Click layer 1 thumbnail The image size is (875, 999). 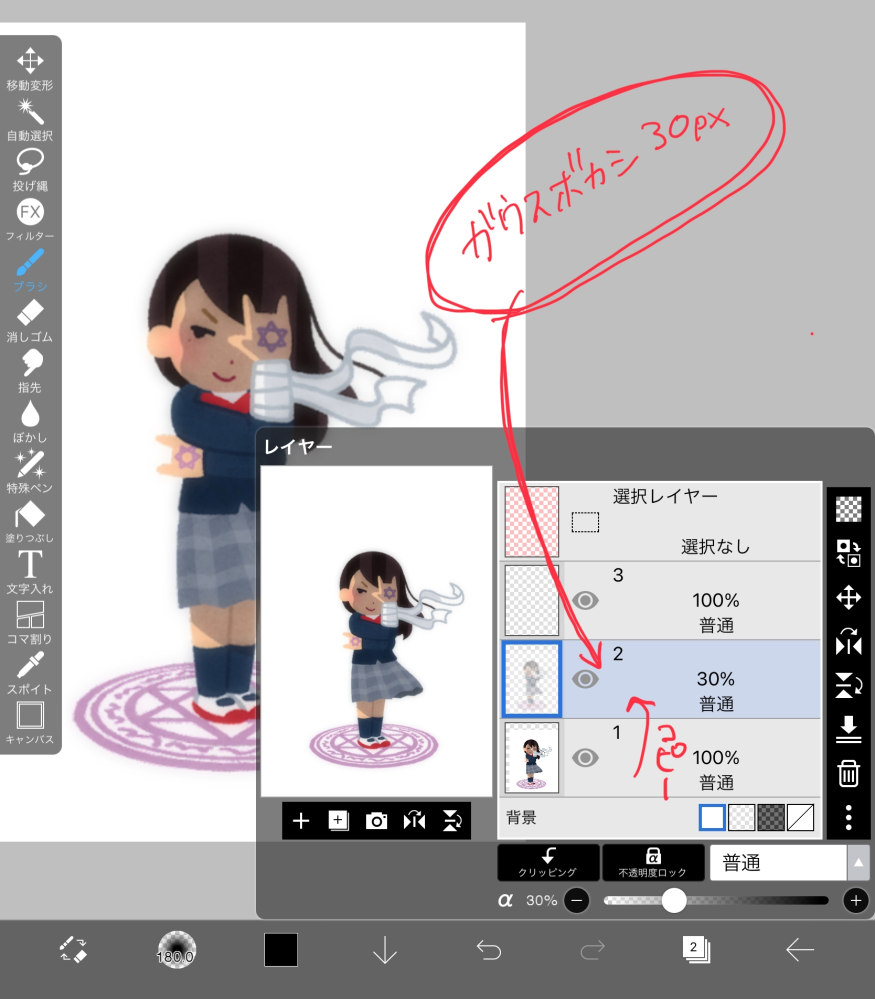(x=532, y=758)
